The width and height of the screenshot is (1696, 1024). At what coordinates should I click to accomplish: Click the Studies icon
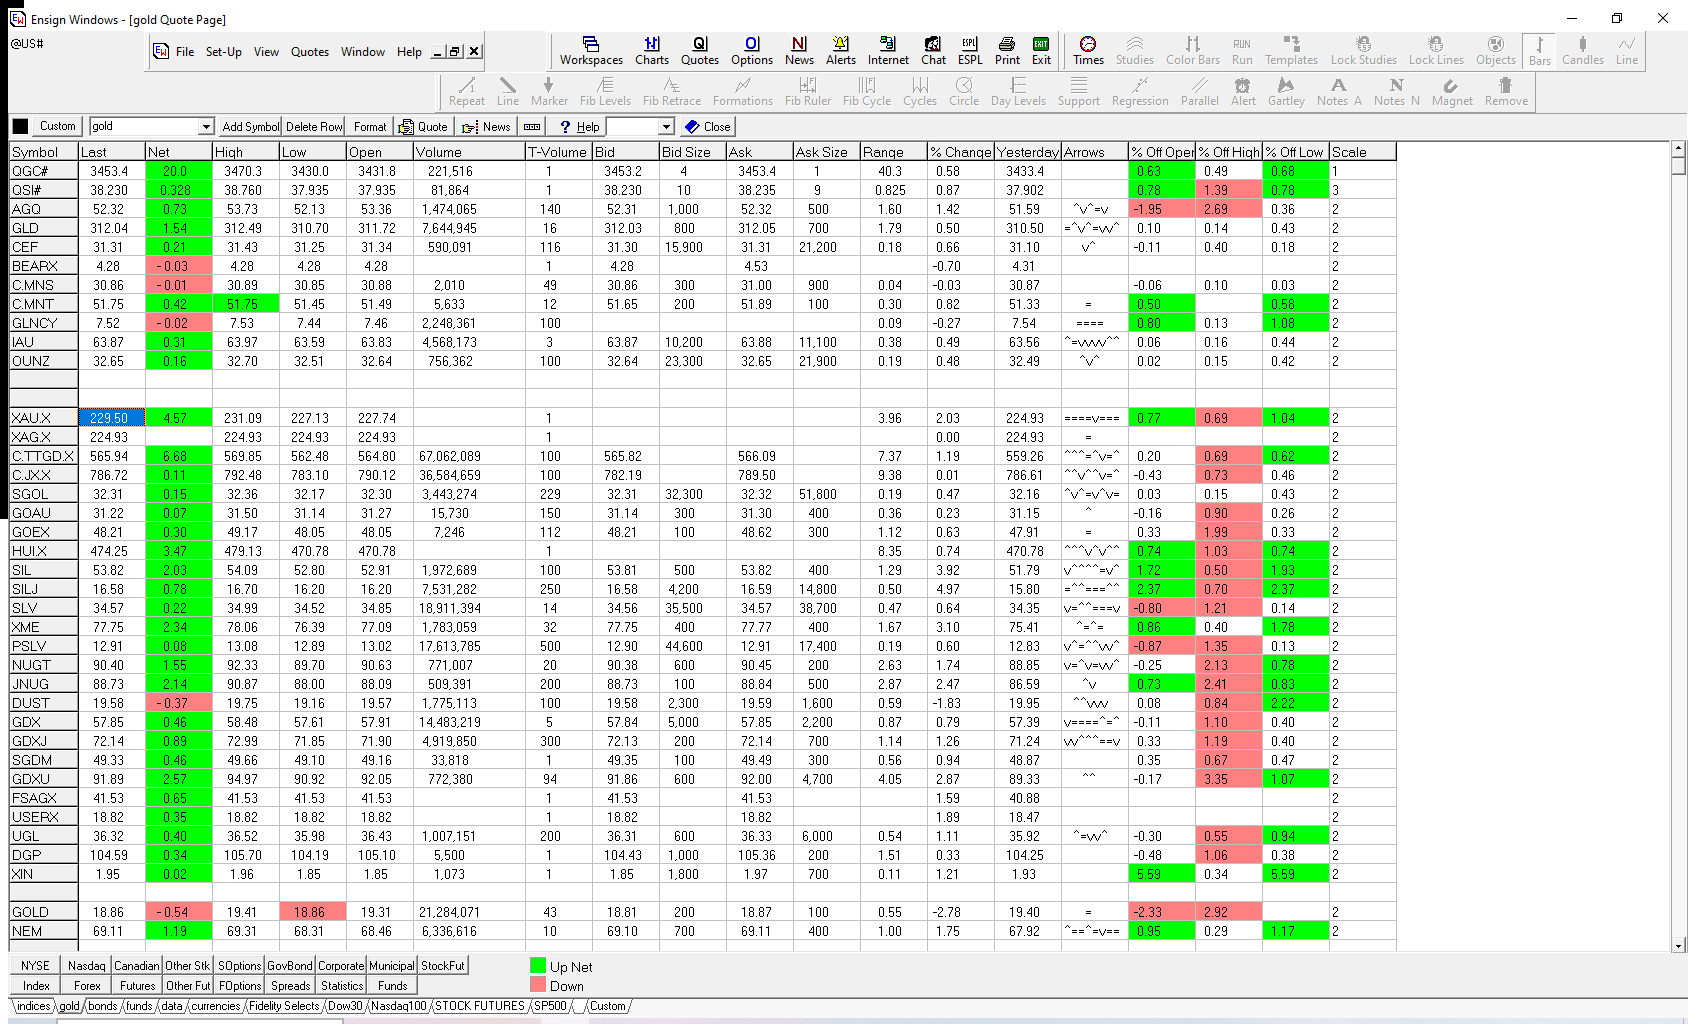(x=1135, y=51)
